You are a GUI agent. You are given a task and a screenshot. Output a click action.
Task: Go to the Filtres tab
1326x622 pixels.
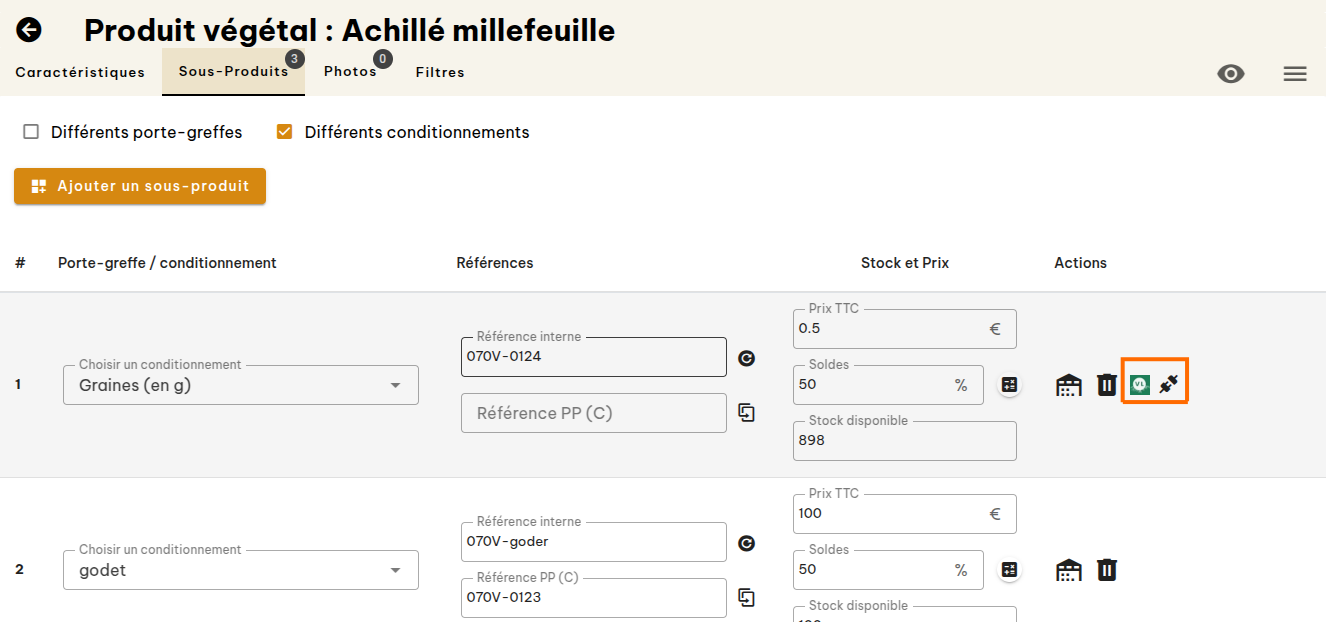[440, 72]
